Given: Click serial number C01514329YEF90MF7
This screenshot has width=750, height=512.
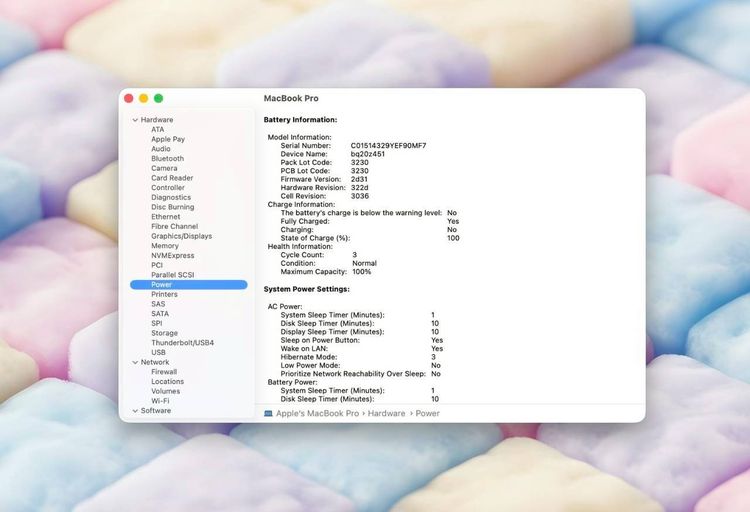Looking at the screenshot, I should pos(388,145).
